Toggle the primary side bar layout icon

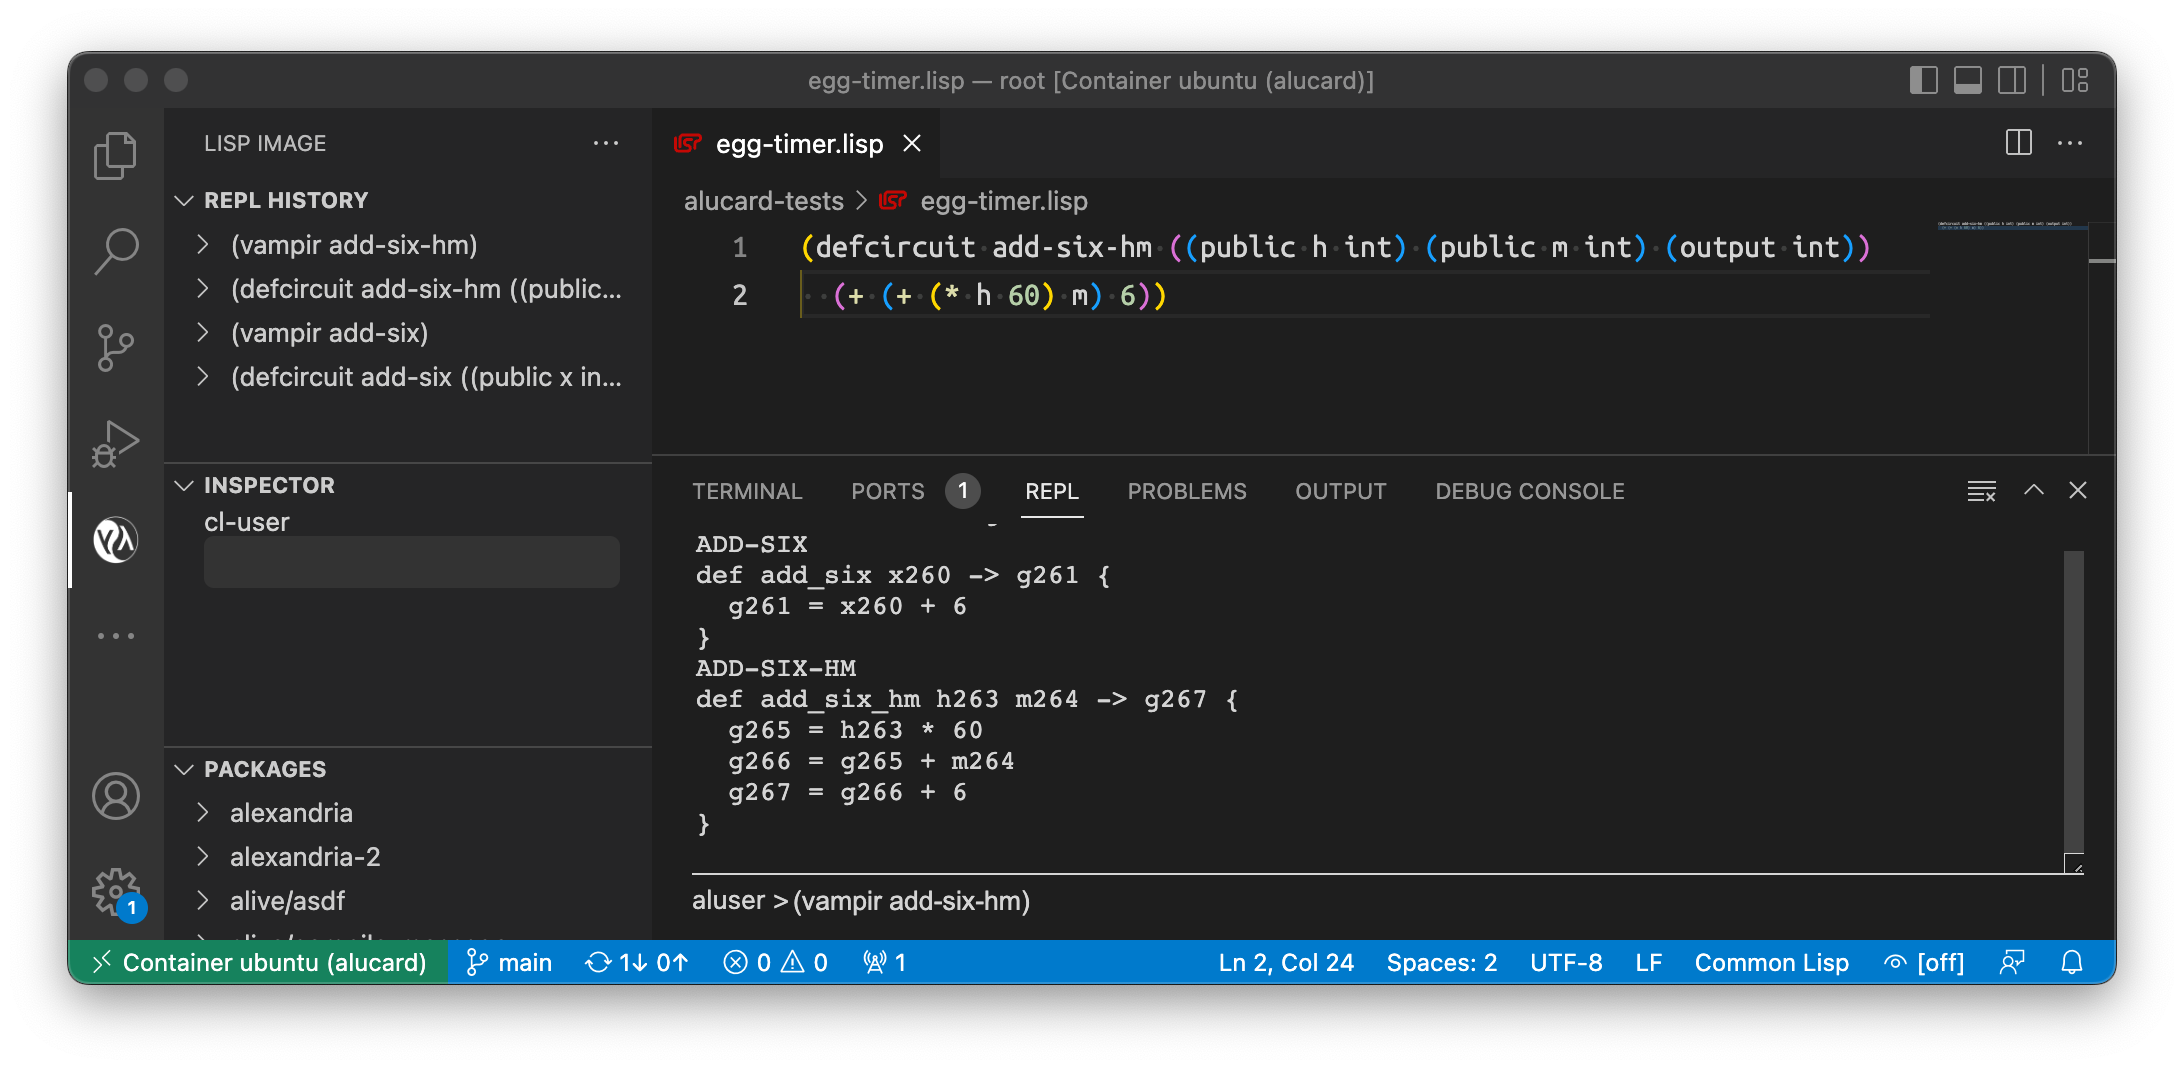pos(1923,81)
